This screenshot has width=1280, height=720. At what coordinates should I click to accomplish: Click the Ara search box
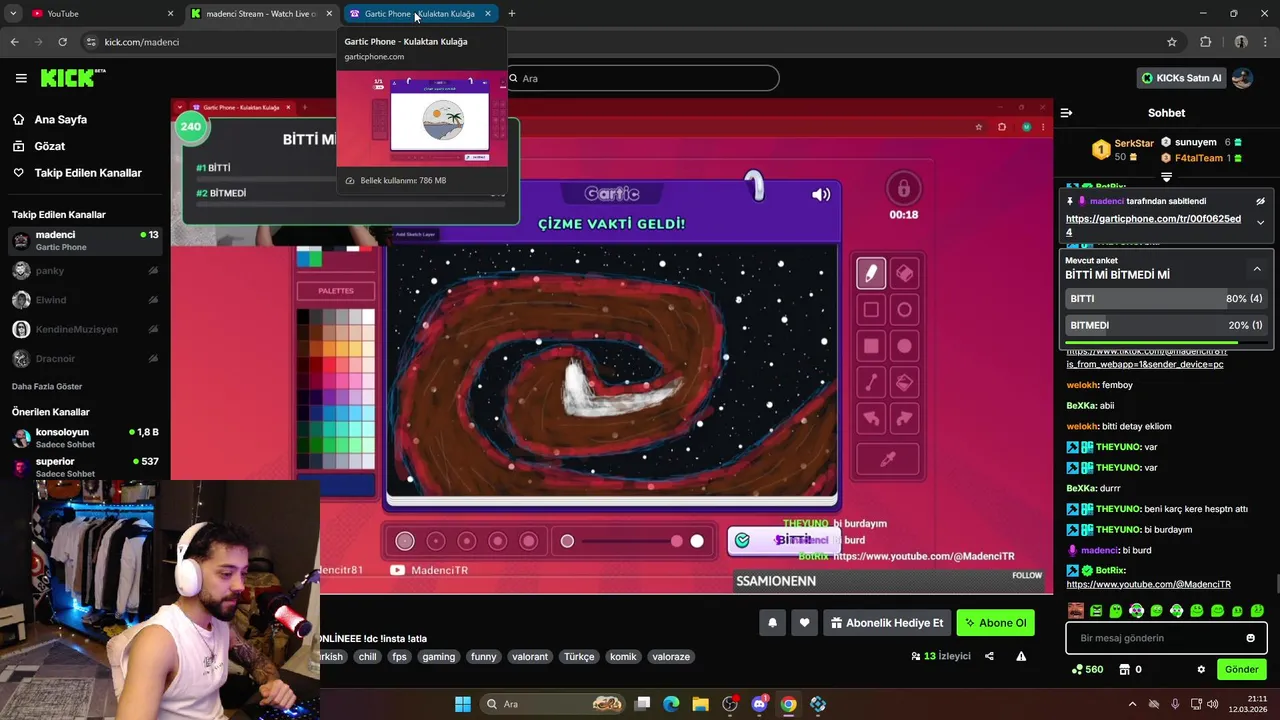(x=640, y=78)
